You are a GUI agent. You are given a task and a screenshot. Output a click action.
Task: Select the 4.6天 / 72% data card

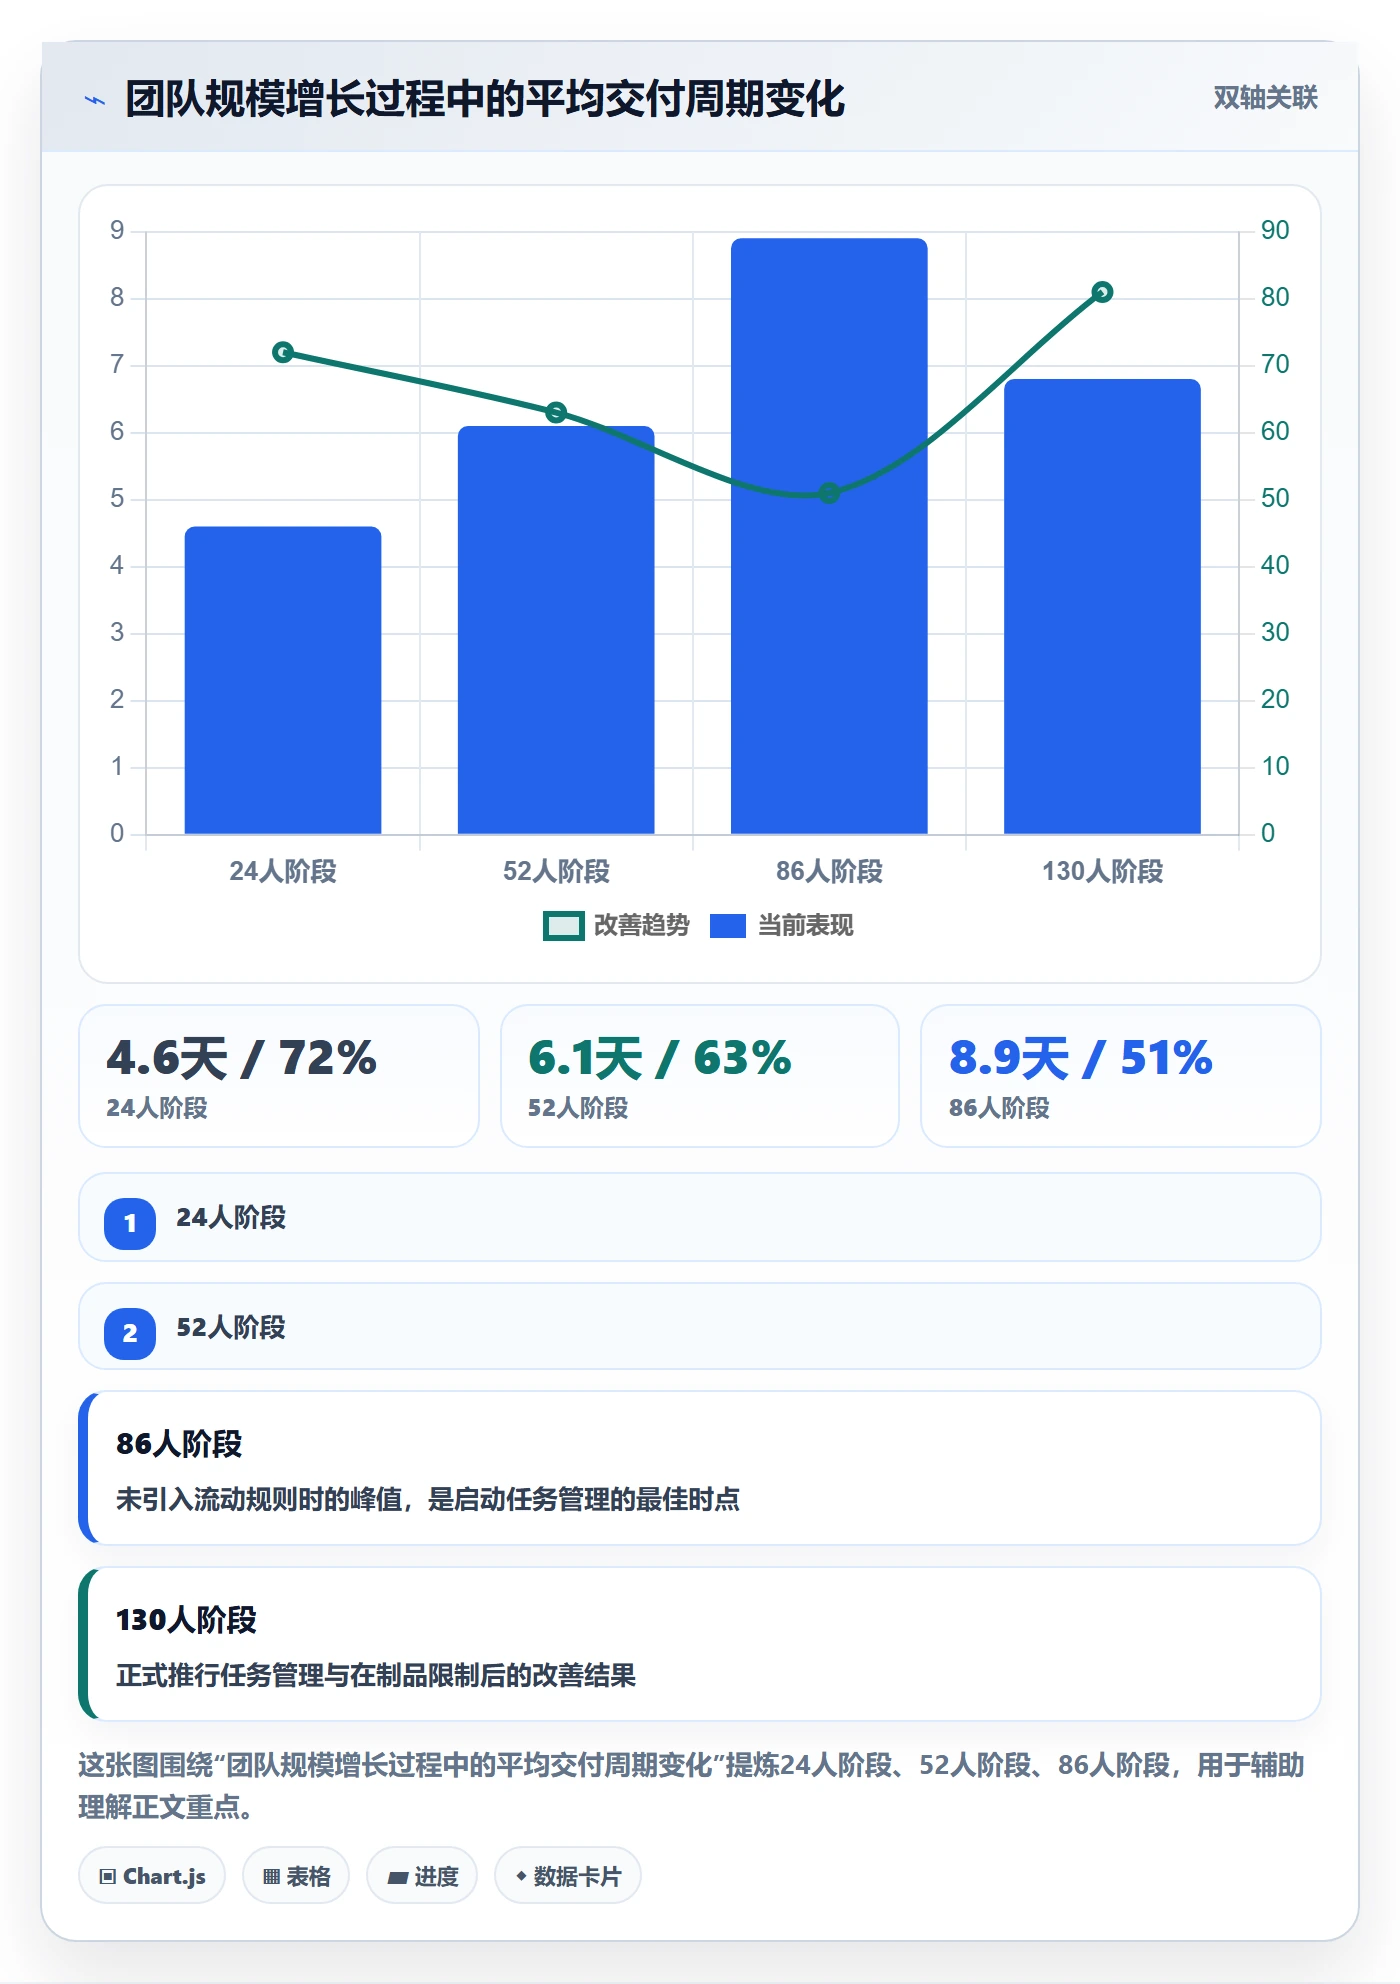(x=279, y=1076)
